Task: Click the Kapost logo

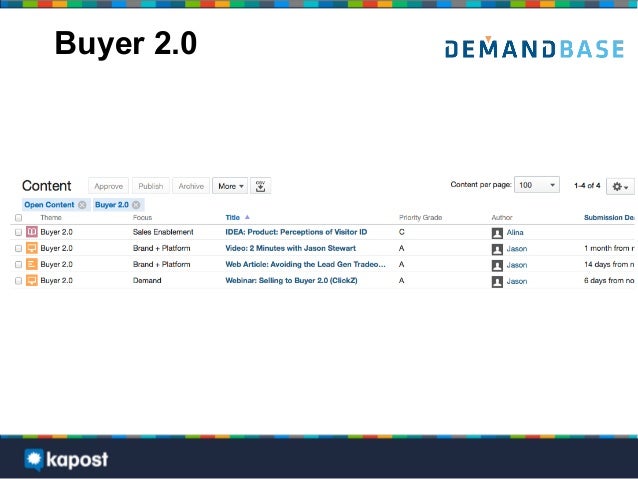Action: click(x=66, y=459)
